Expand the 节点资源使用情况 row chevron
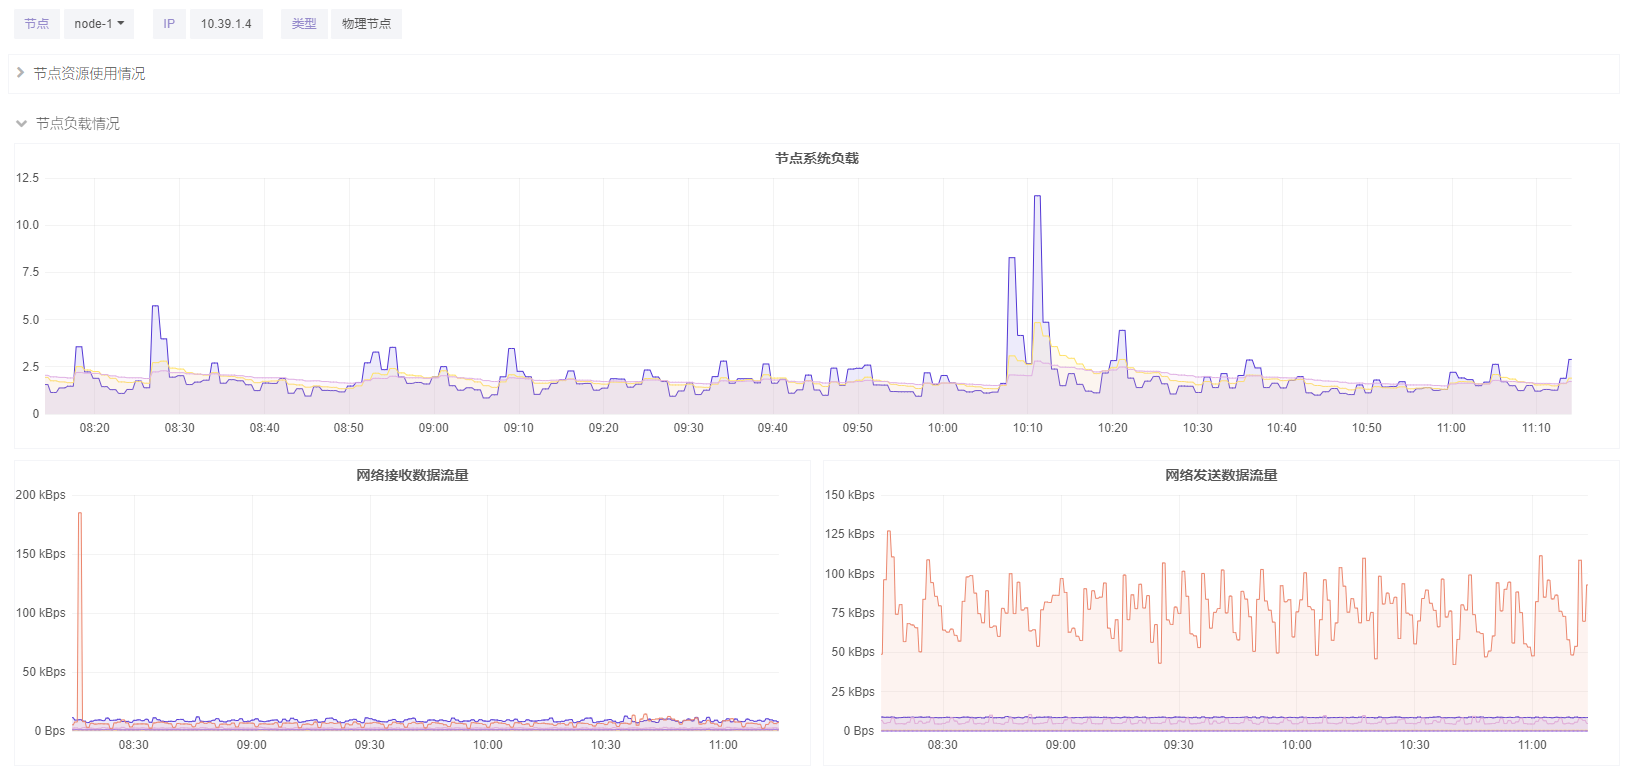Viewport: 1636px width, 777px height. [20, 73]
